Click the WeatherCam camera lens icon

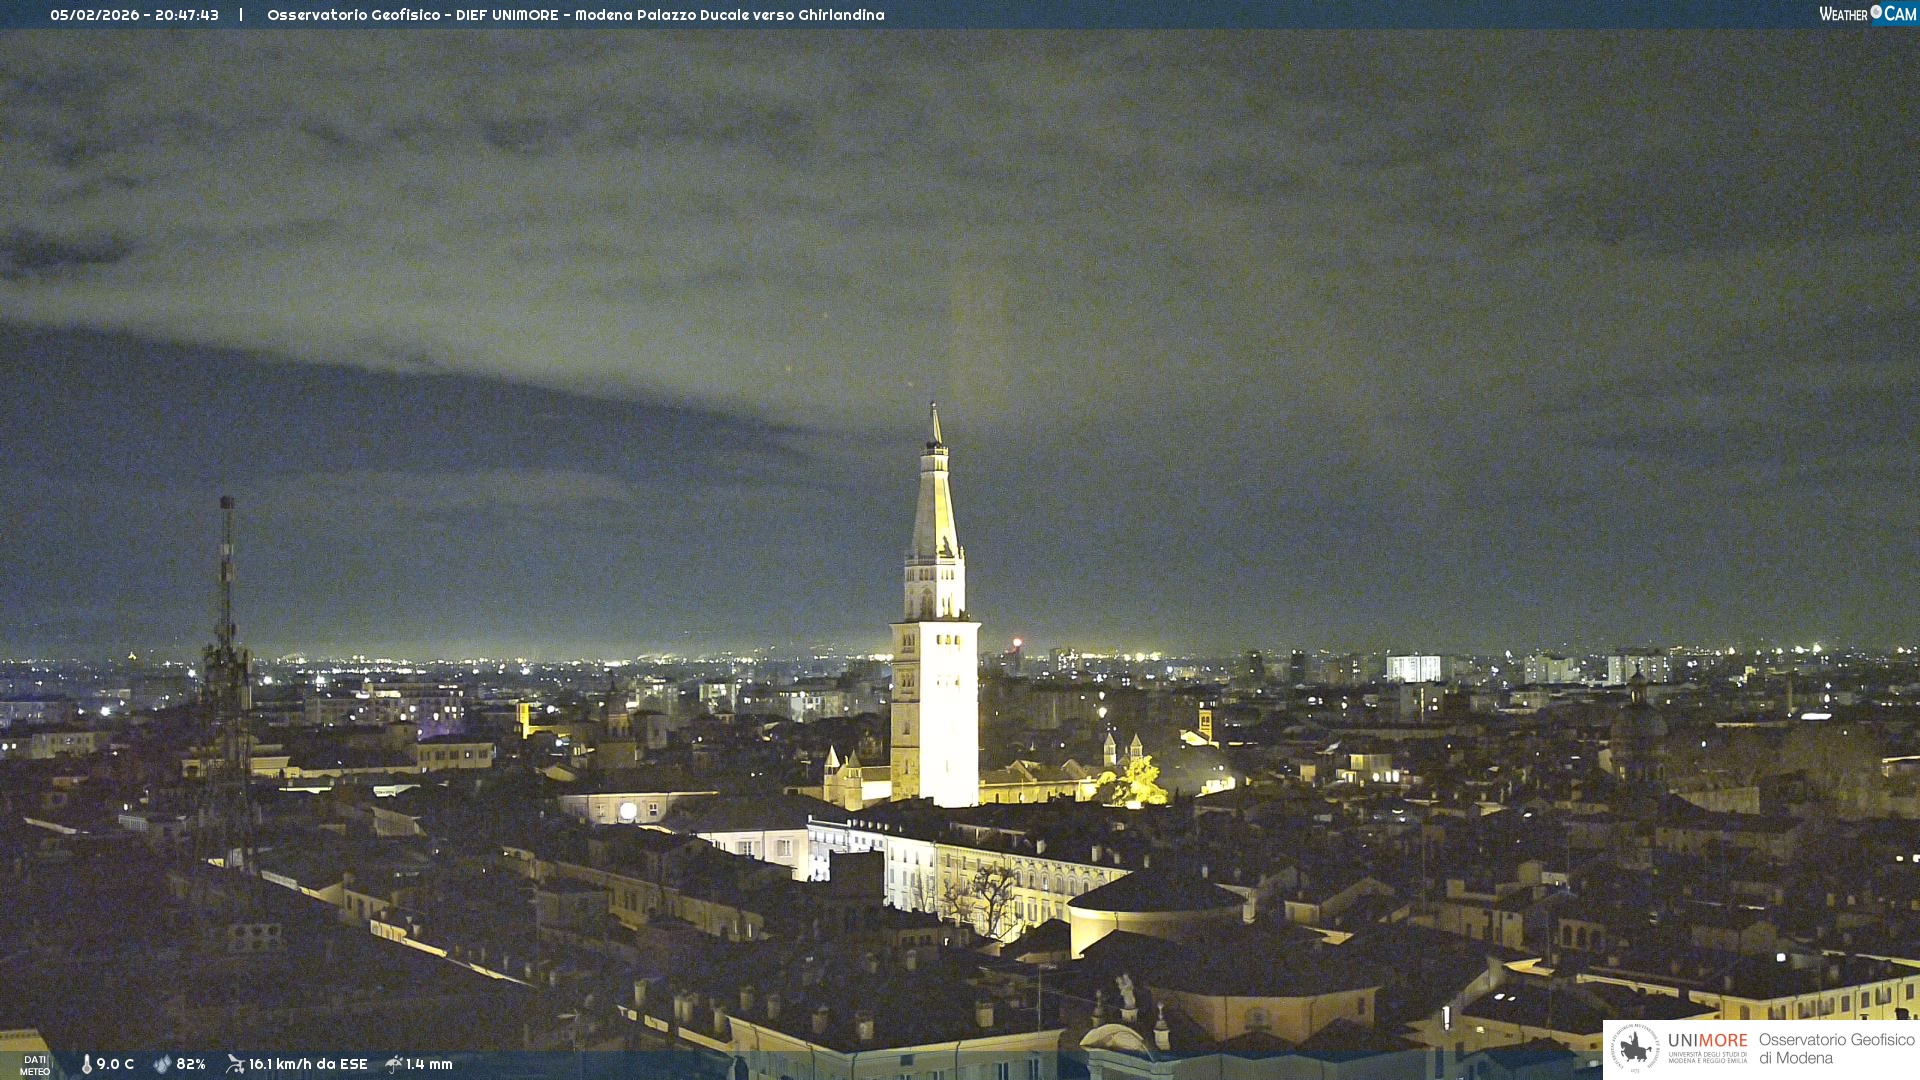point(1876,12)
